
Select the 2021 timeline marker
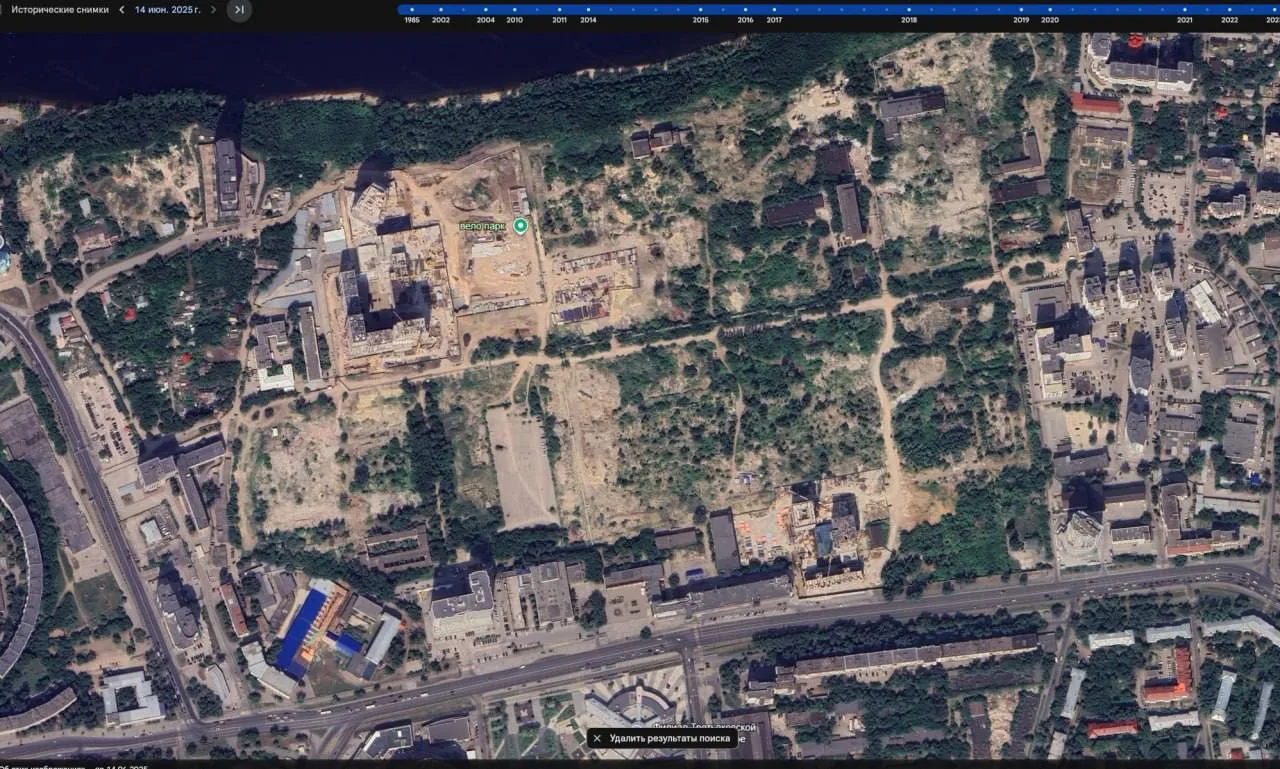pos(1185,10)
